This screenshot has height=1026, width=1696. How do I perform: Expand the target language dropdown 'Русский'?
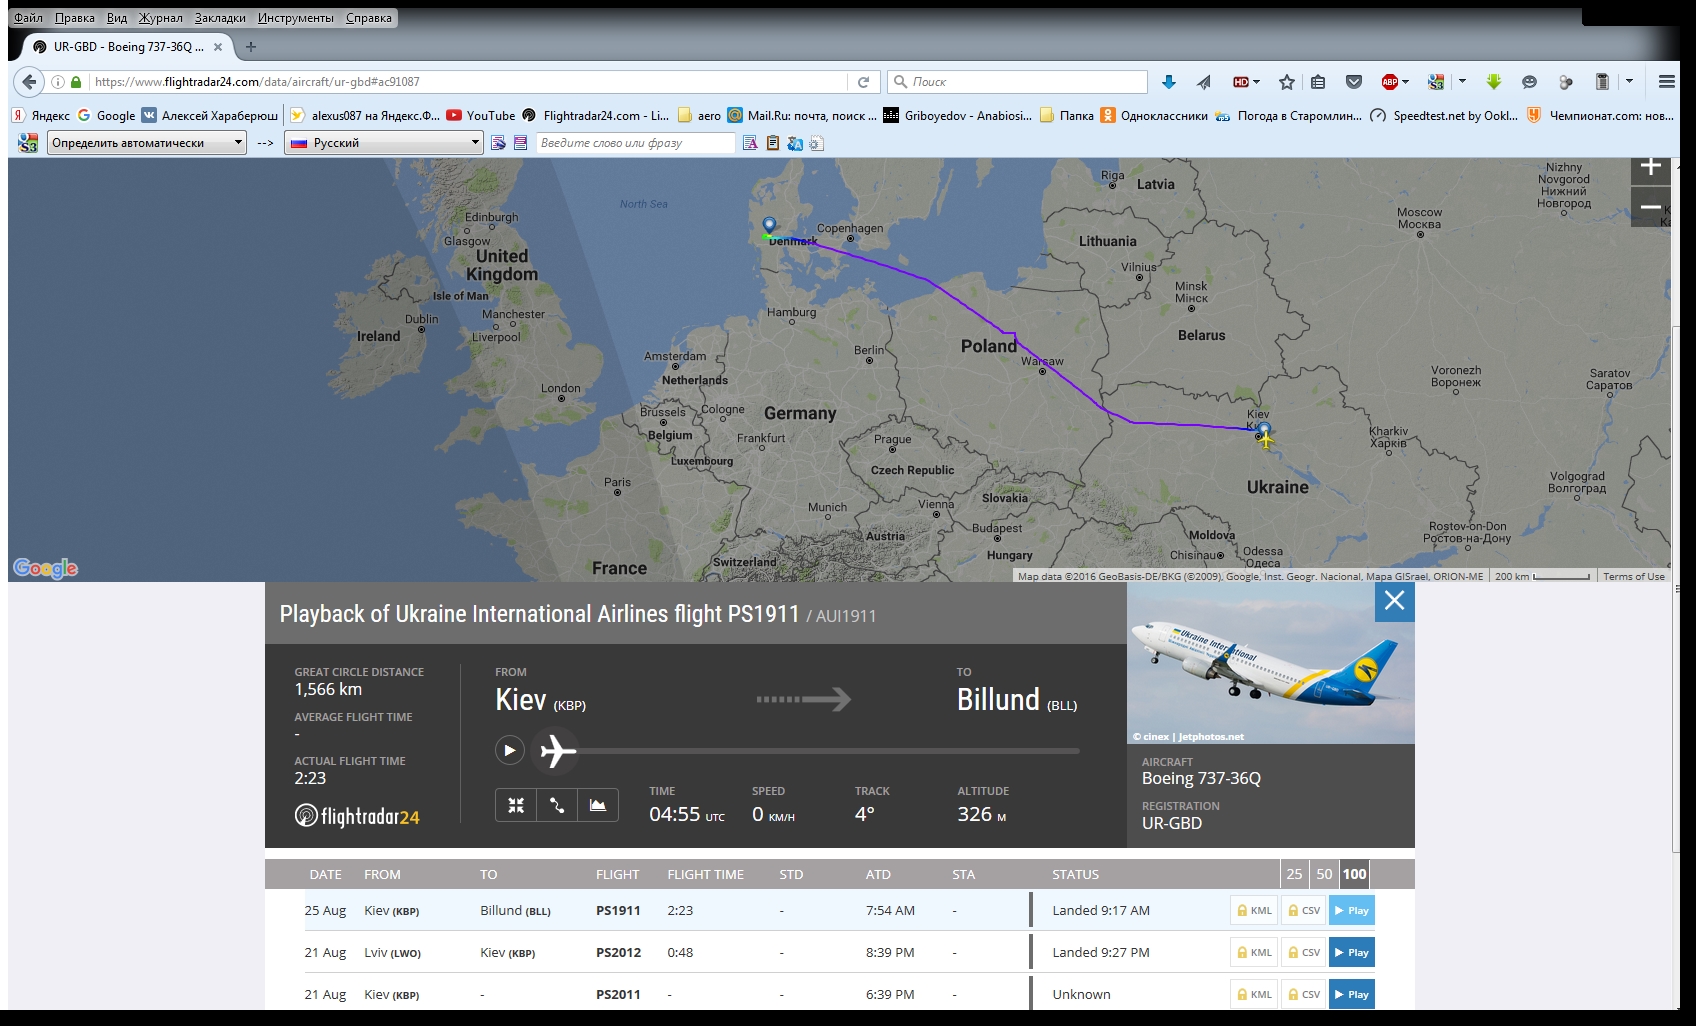pos(384,143)
